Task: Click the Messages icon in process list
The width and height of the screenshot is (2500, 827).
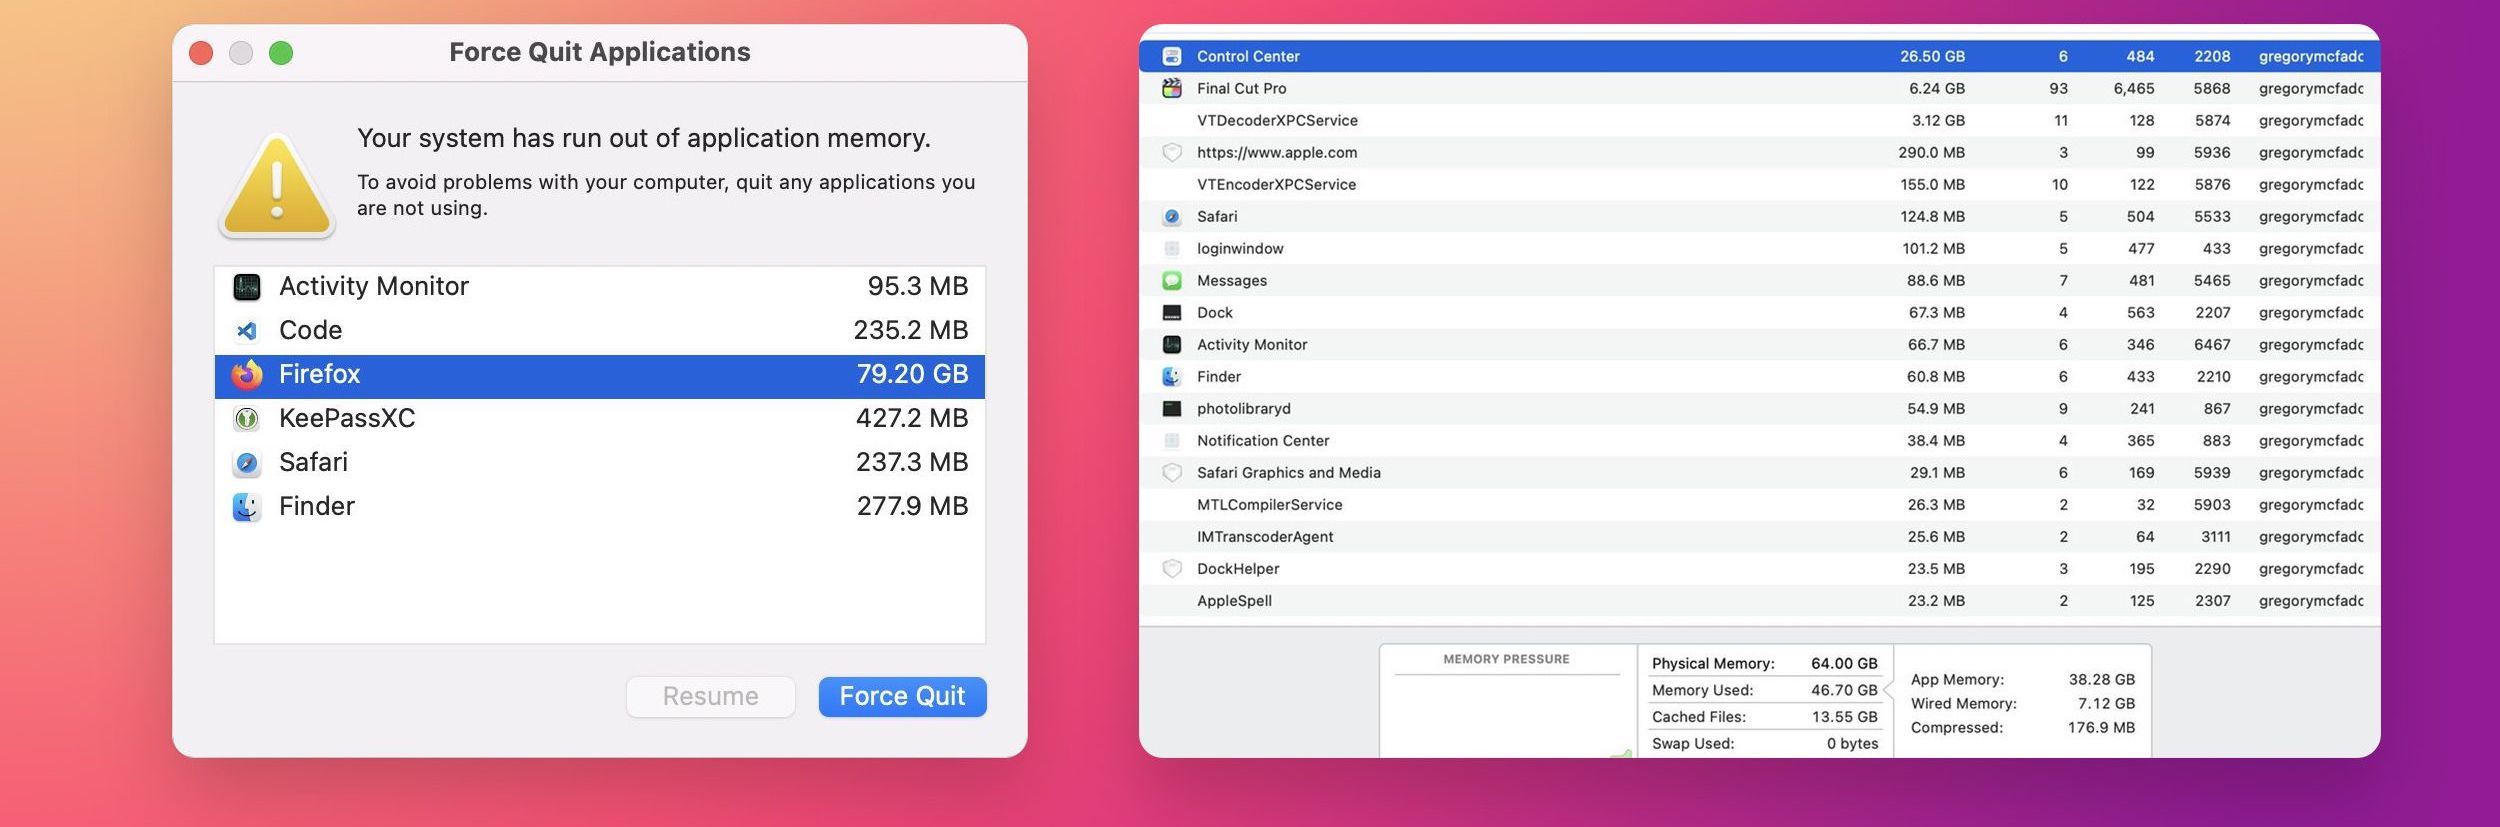Action: pyautogui.click(x=1172, y=281)
